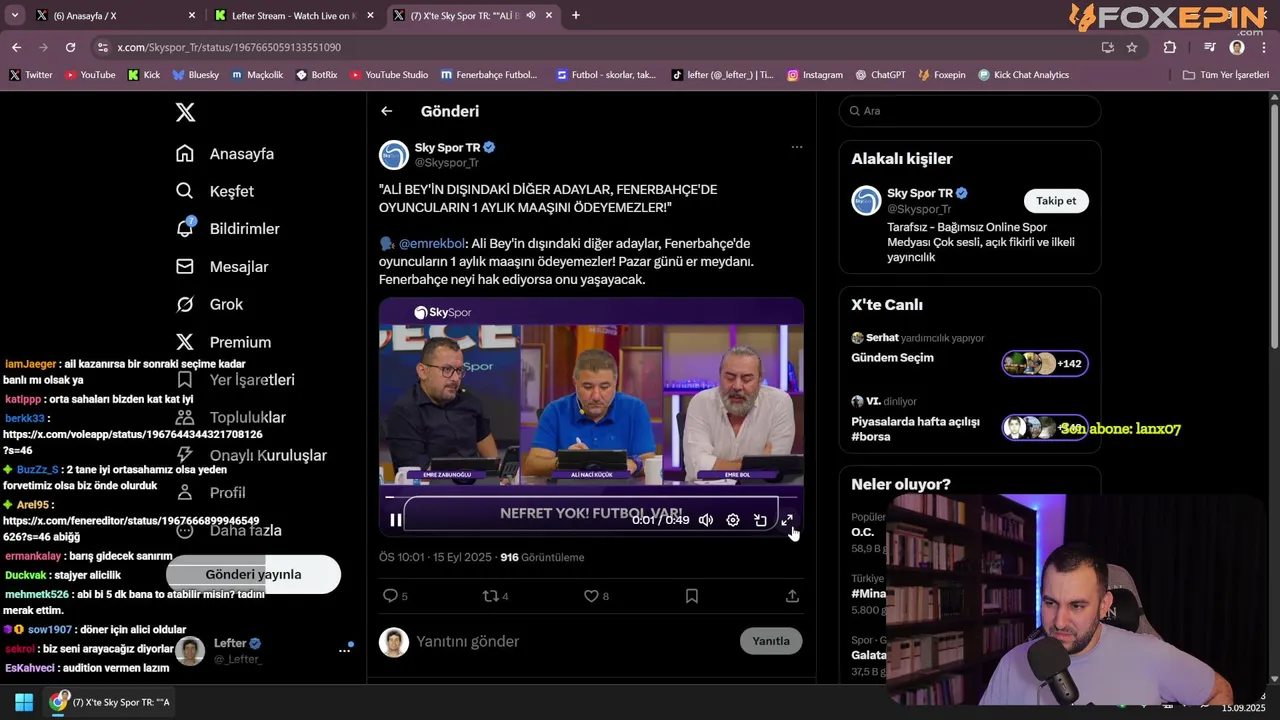1280x720 pixels.
Task: Open Kick bookmark
Action: click(144, 75)
